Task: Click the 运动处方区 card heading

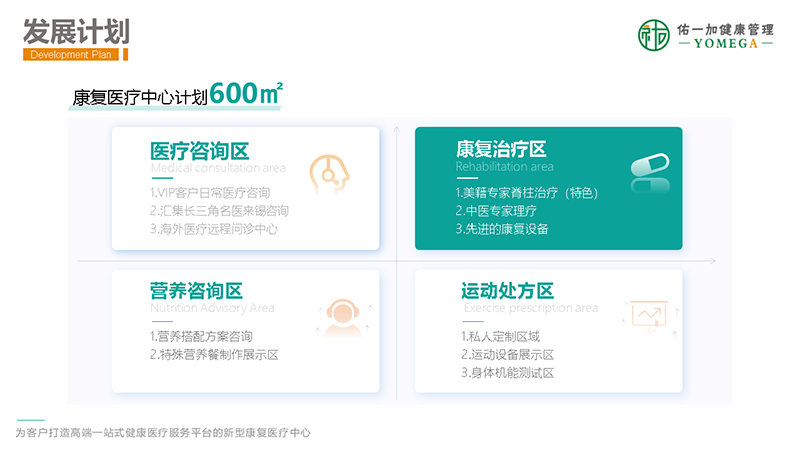Action: (x=507, y=291)
